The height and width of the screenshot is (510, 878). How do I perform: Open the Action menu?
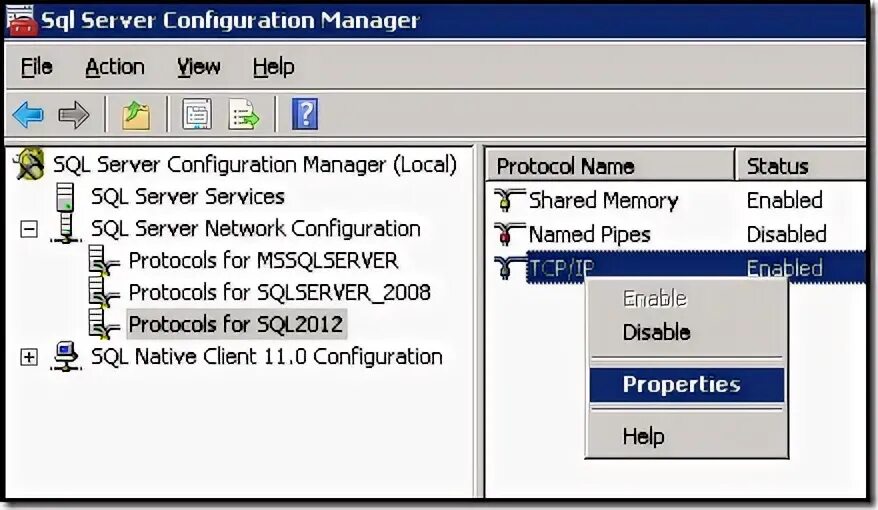[x=115, y=67]
